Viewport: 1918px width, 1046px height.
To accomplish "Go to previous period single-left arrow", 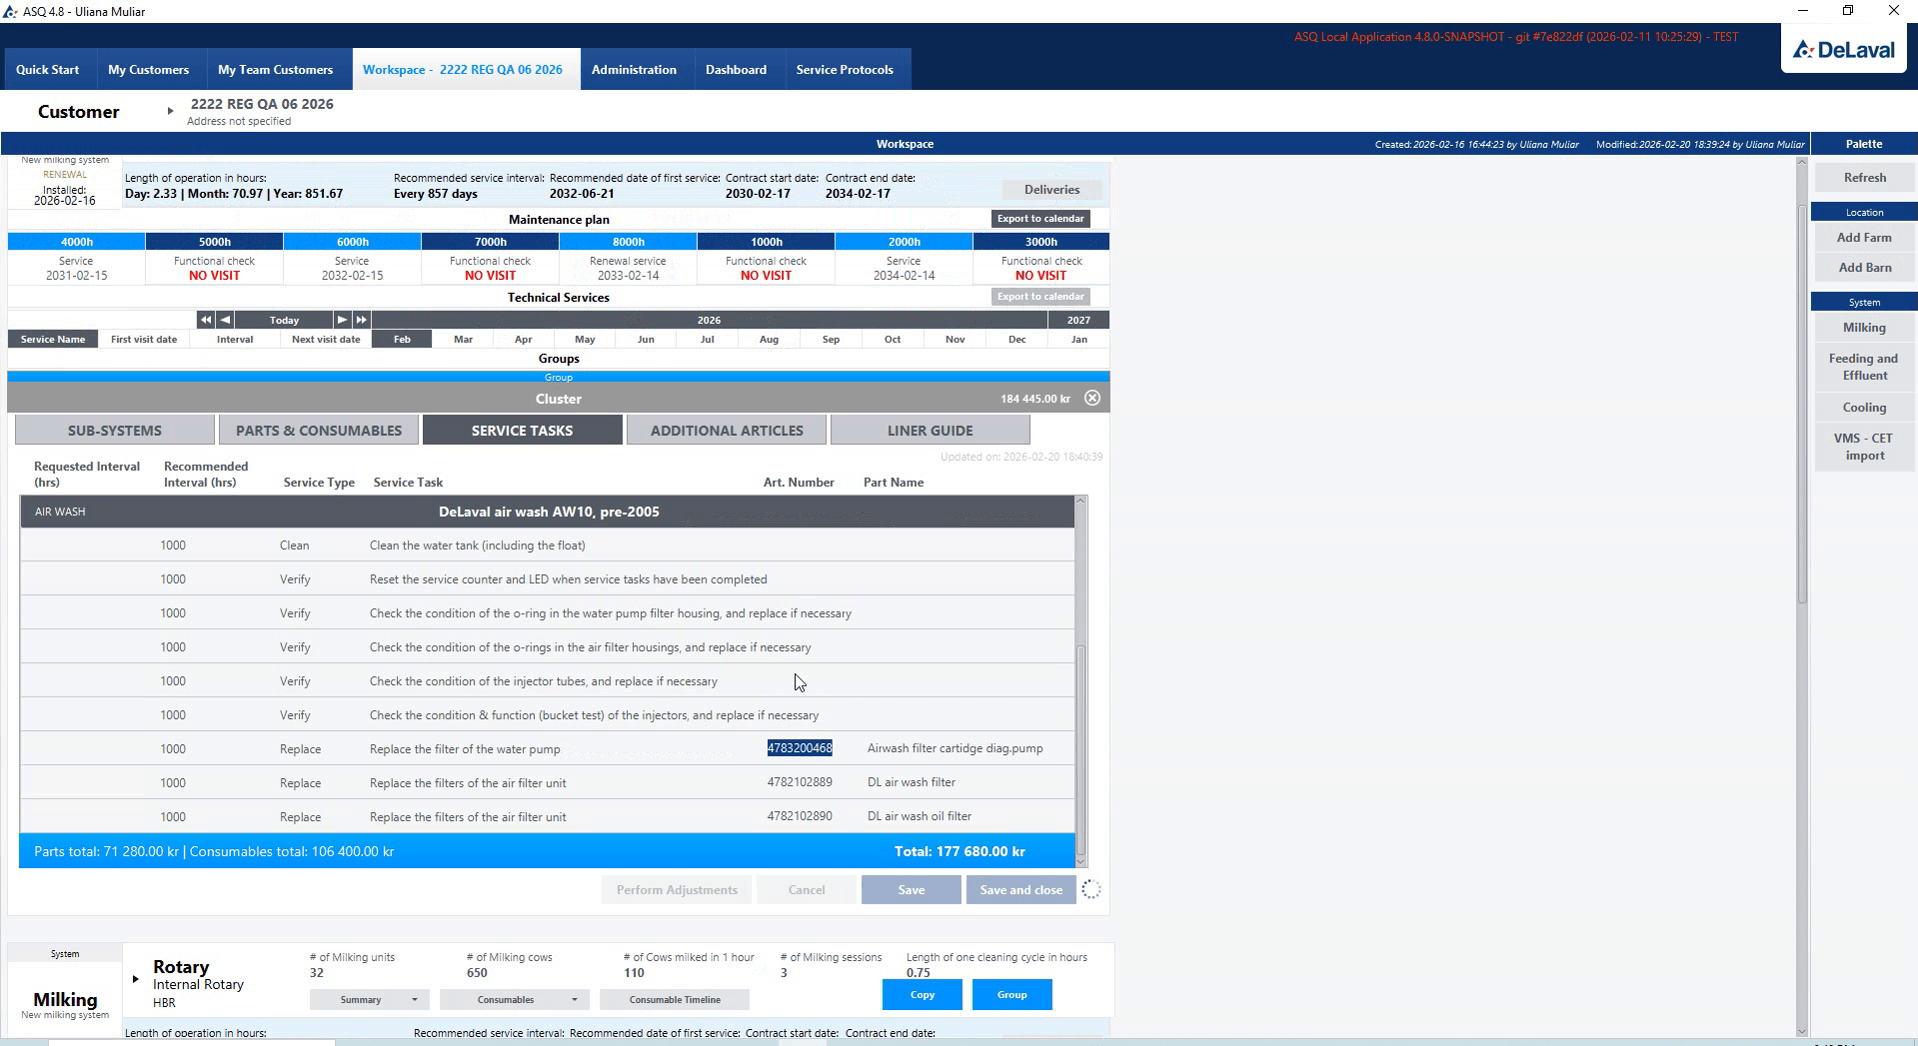I will (x=225, y=320).
